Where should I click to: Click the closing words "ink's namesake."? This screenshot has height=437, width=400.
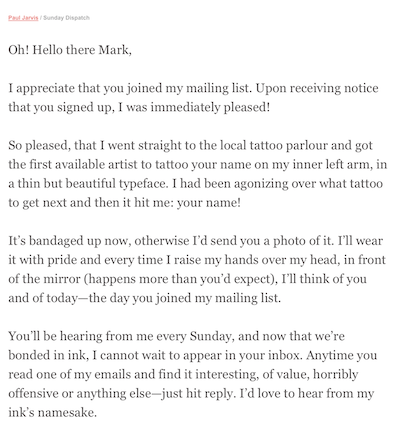52,412
